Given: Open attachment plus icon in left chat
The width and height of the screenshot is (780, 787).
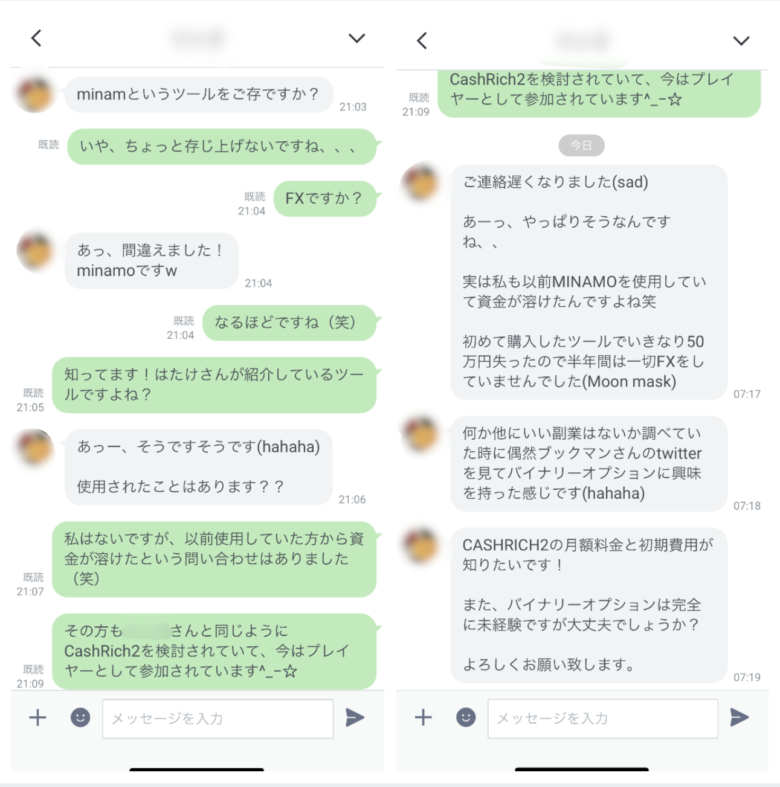Looking at the screenshot, I should pos(38,717).
